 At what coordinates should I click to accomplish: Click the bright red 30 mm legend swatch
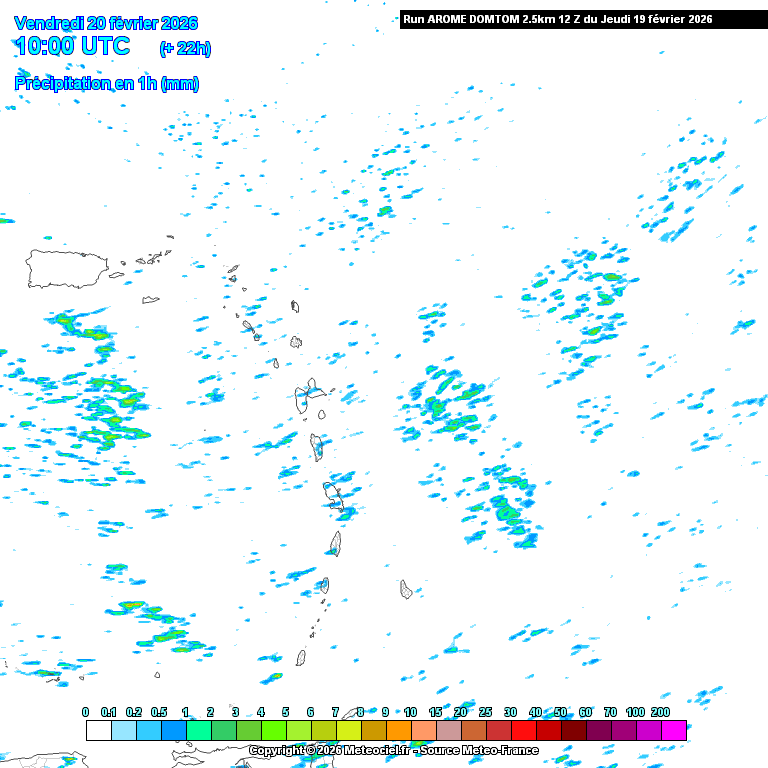(x=523, y=730)
